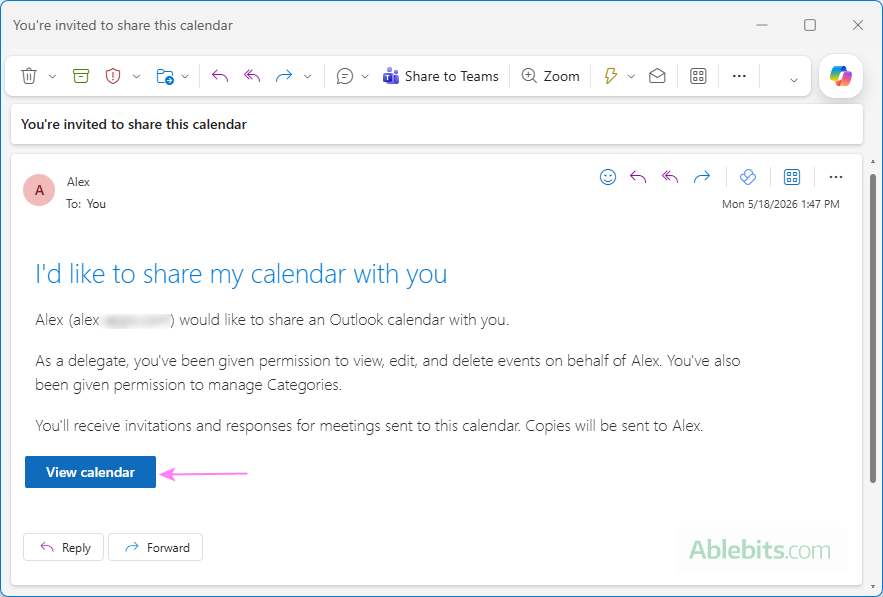Click the Reply button at message bottom
The image size is (883, 597).
[64, 547]
